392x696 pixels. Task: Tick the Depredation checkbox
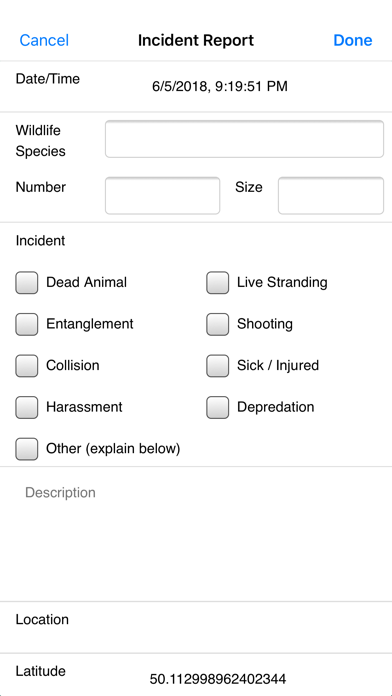pyautogui.click(x=218, y=407)
